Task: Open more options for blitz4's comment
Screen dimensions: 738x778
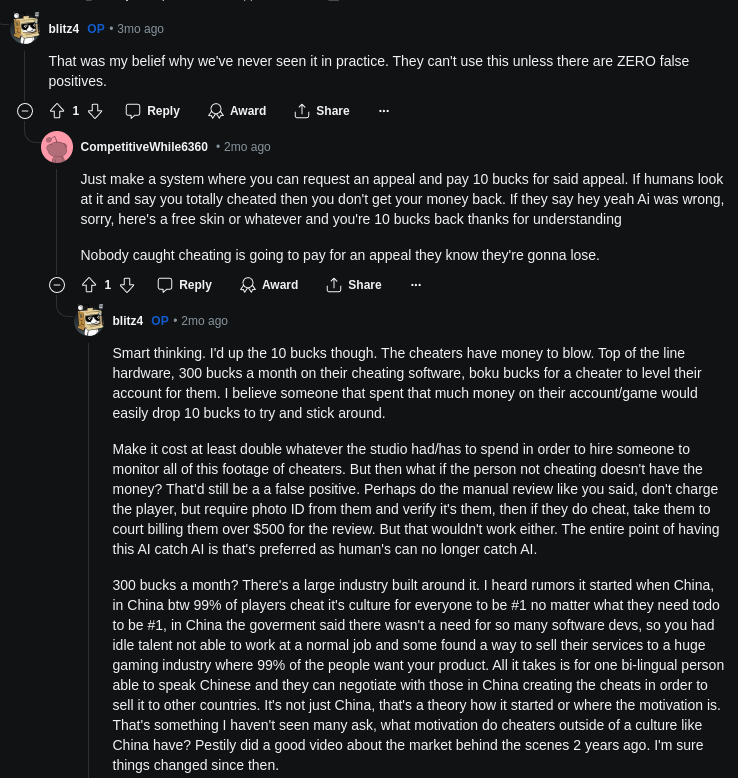Action: click(x=384, y=111)
